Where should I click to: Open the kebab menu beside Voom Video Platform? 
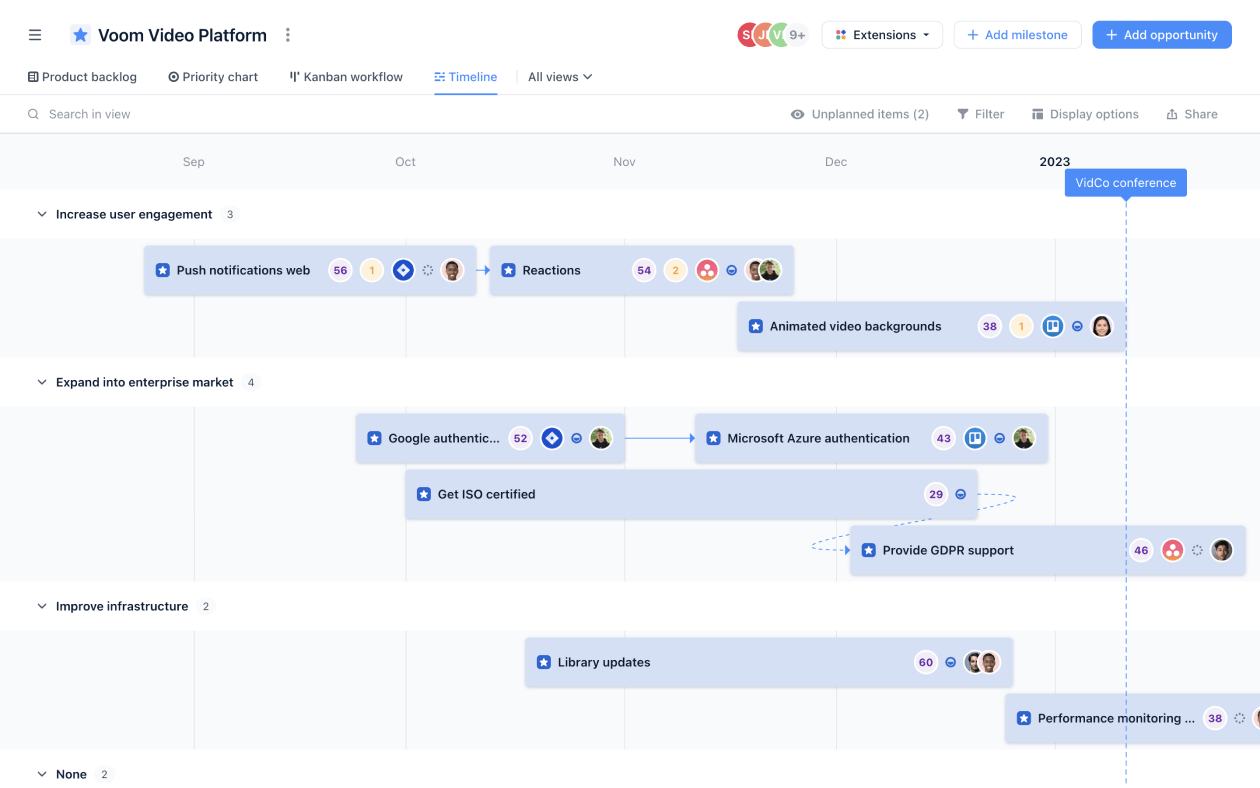coord(287,34)
